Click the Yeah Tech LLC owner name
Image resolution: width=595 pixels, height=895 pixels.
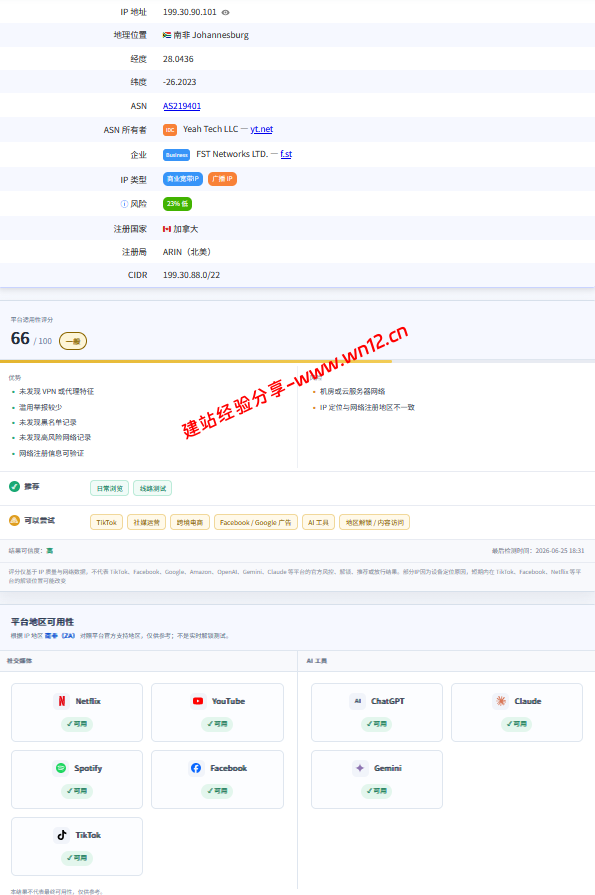pyautogui.click(x=210, y=129)
